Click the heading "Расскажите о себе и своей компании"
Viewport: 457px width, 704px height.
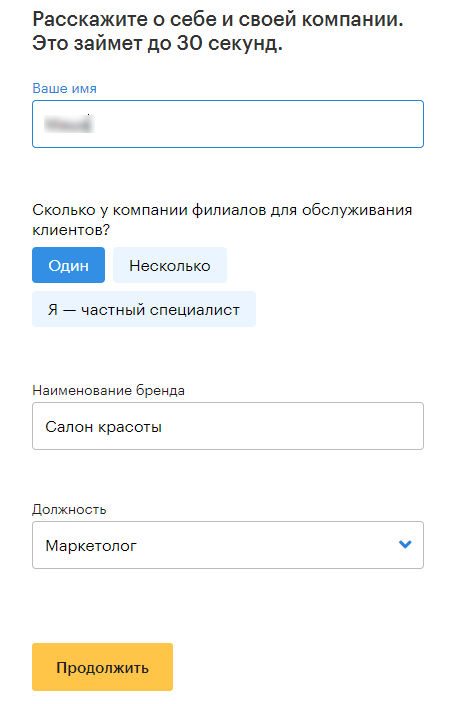tap(218, 19)
